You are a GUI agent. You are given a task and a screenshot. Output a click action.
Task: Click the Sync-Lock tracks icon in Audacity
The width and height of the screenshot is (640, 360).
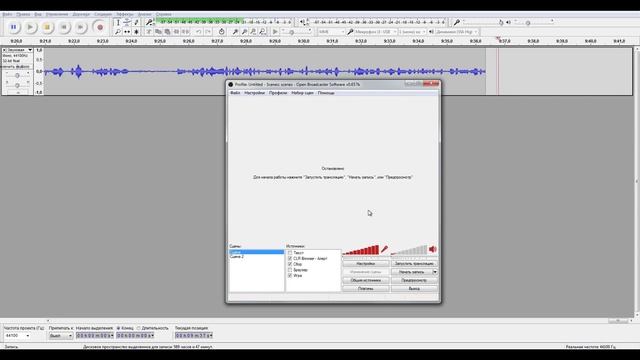click(x=221, y=31)
